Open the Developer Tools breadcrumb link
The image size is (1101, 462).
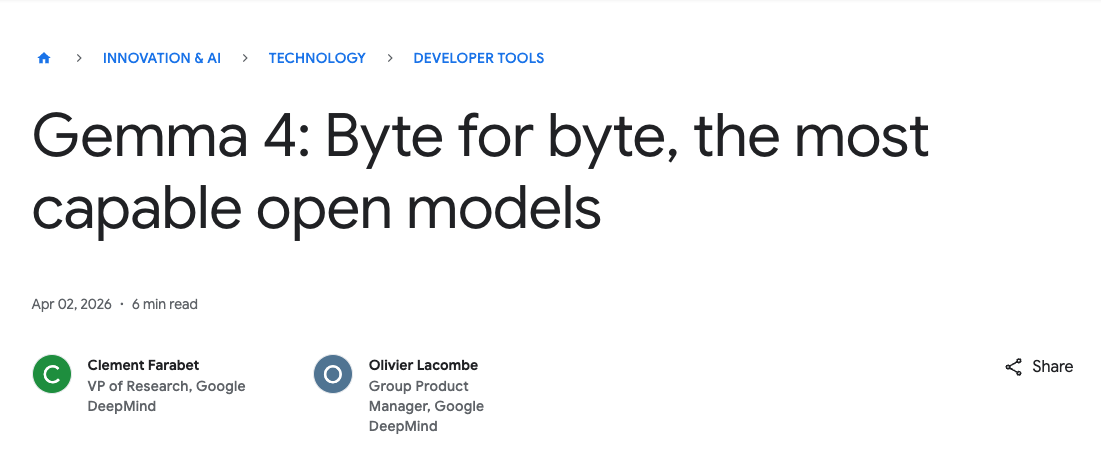coord(478,58)
